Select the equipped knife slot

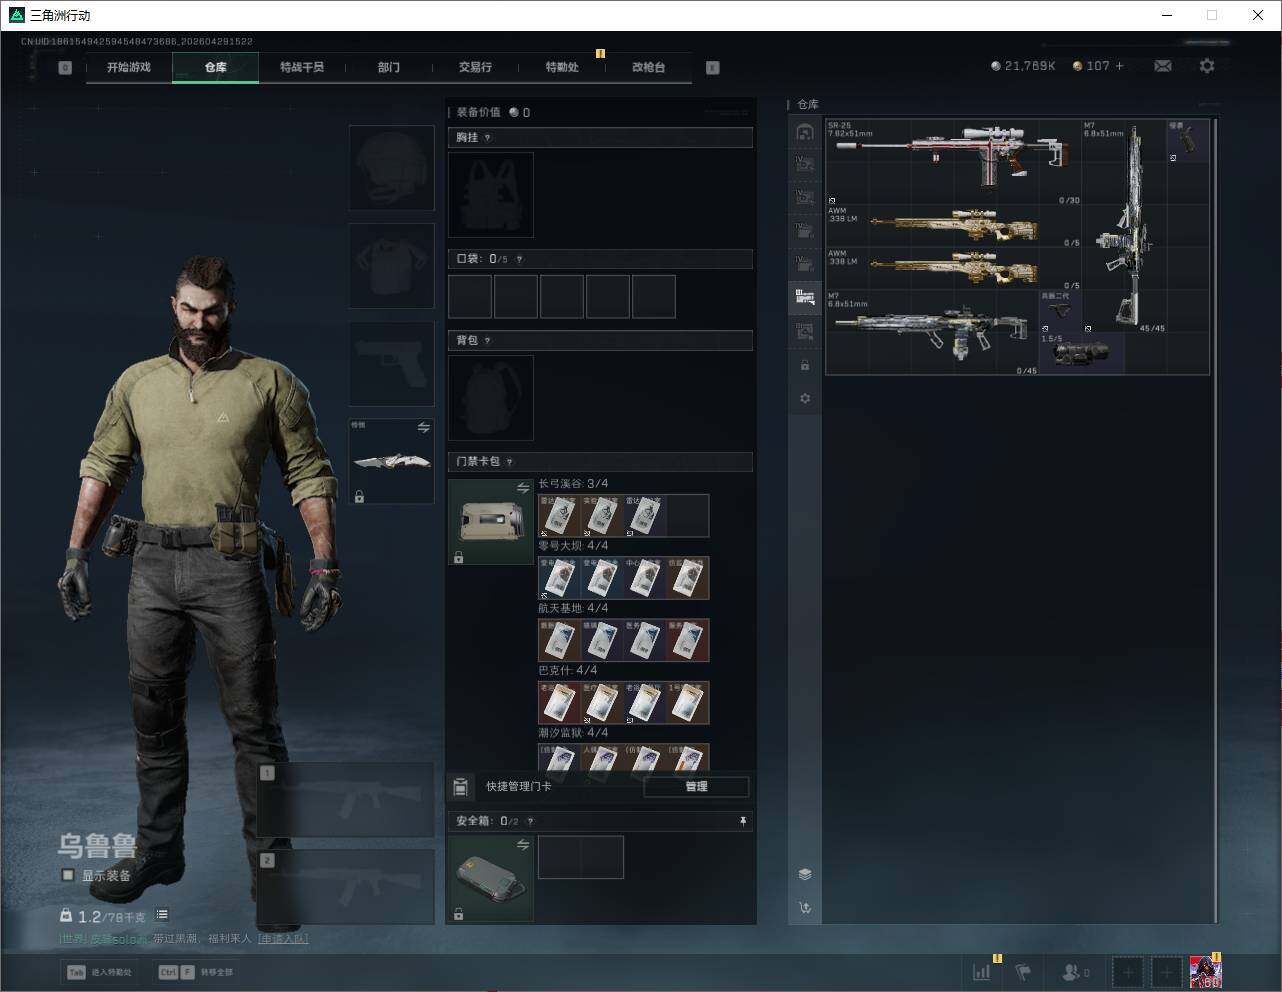click(391, 461)
